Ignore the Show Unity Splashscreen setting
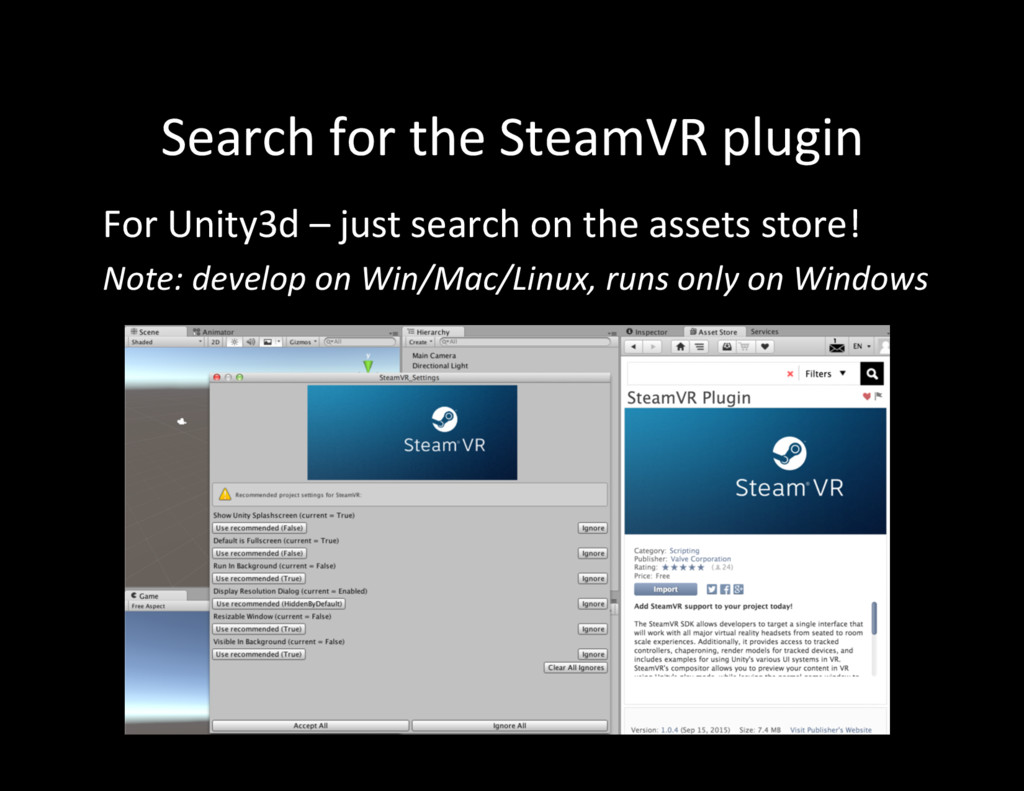1024x791 pixels. (x=593, y=528)
